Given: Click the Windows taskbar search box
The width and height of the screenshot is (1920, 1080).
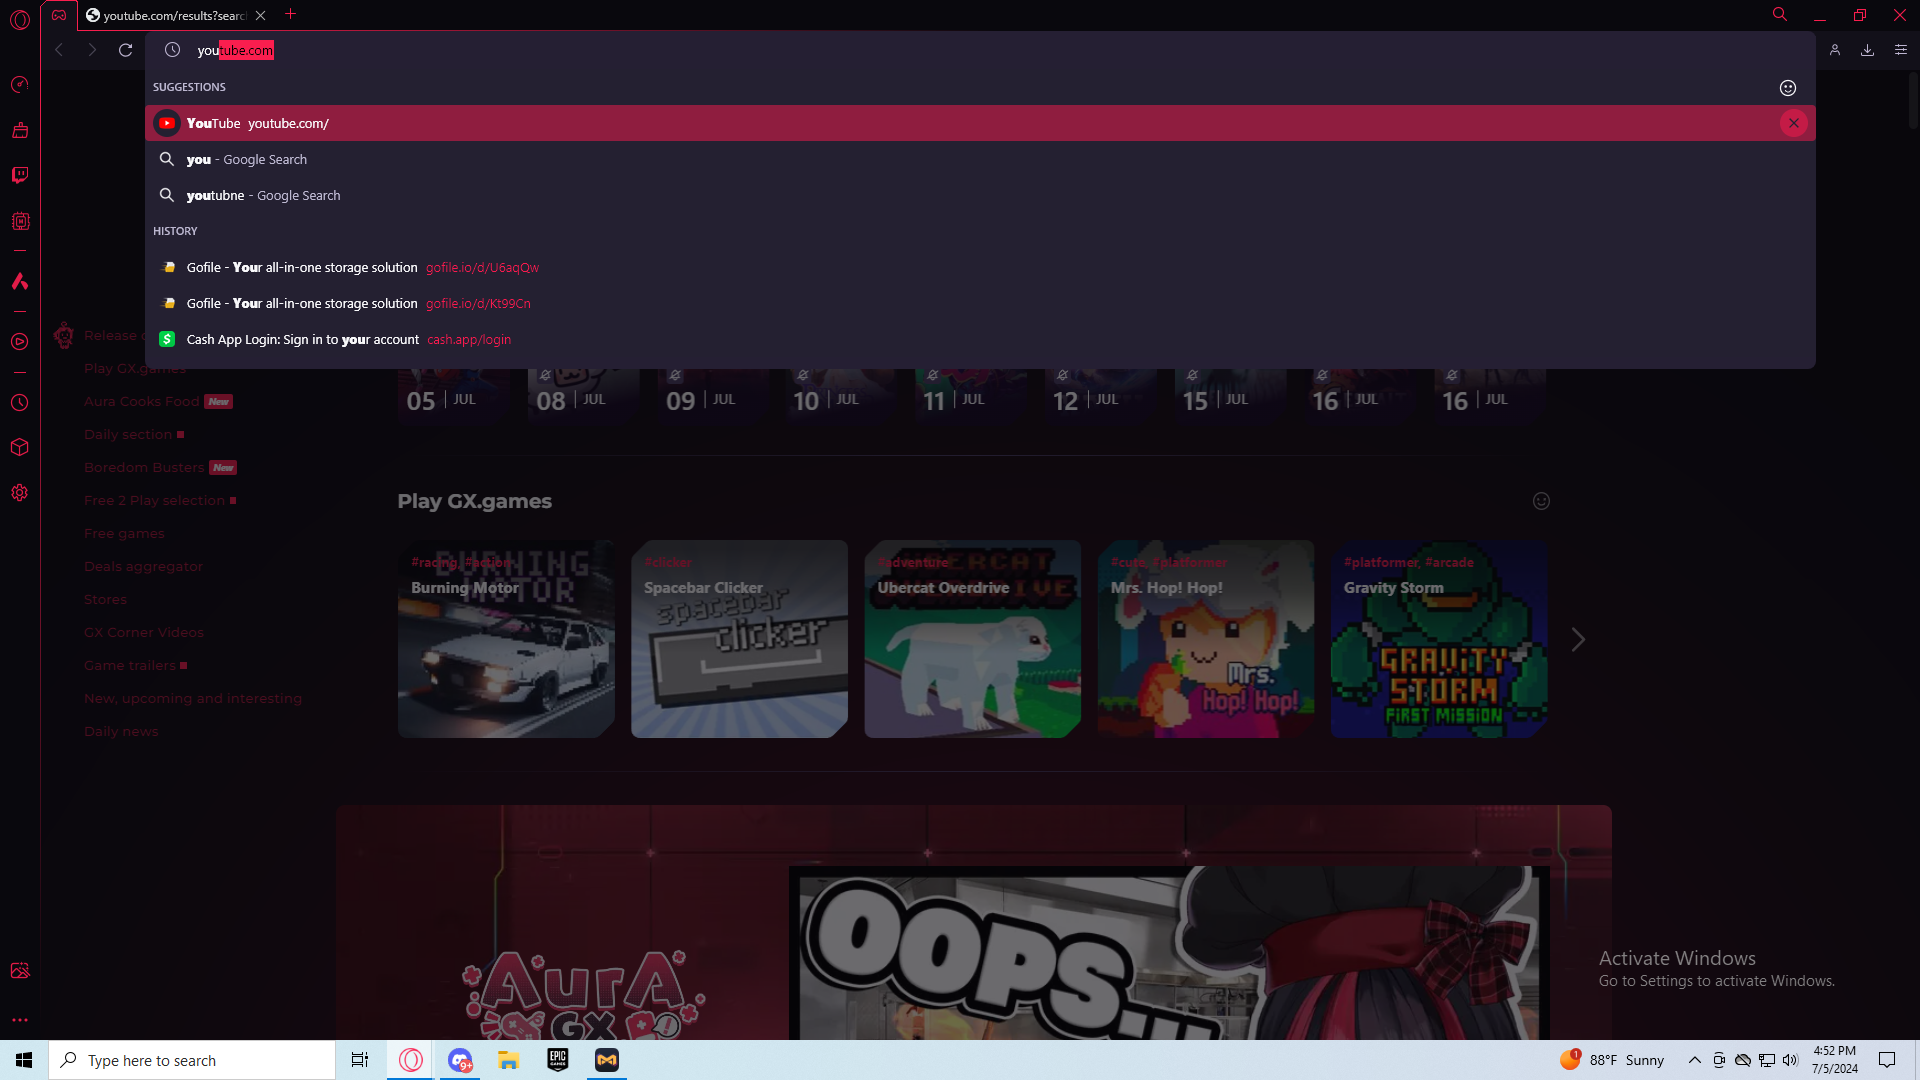Looking at the screenshot, I should click(x=192, y=1060).
